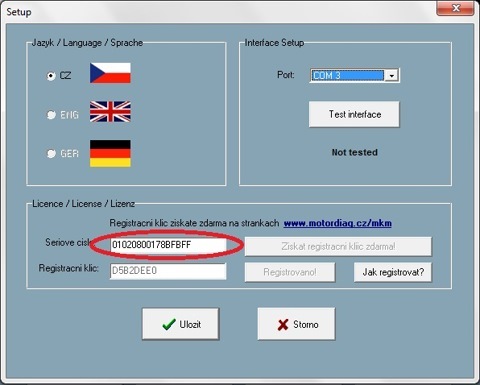The height and width of the screenshot is (385, 480).
Task: Click the Jak registrovat? button
Action: (x=393, y=272)
